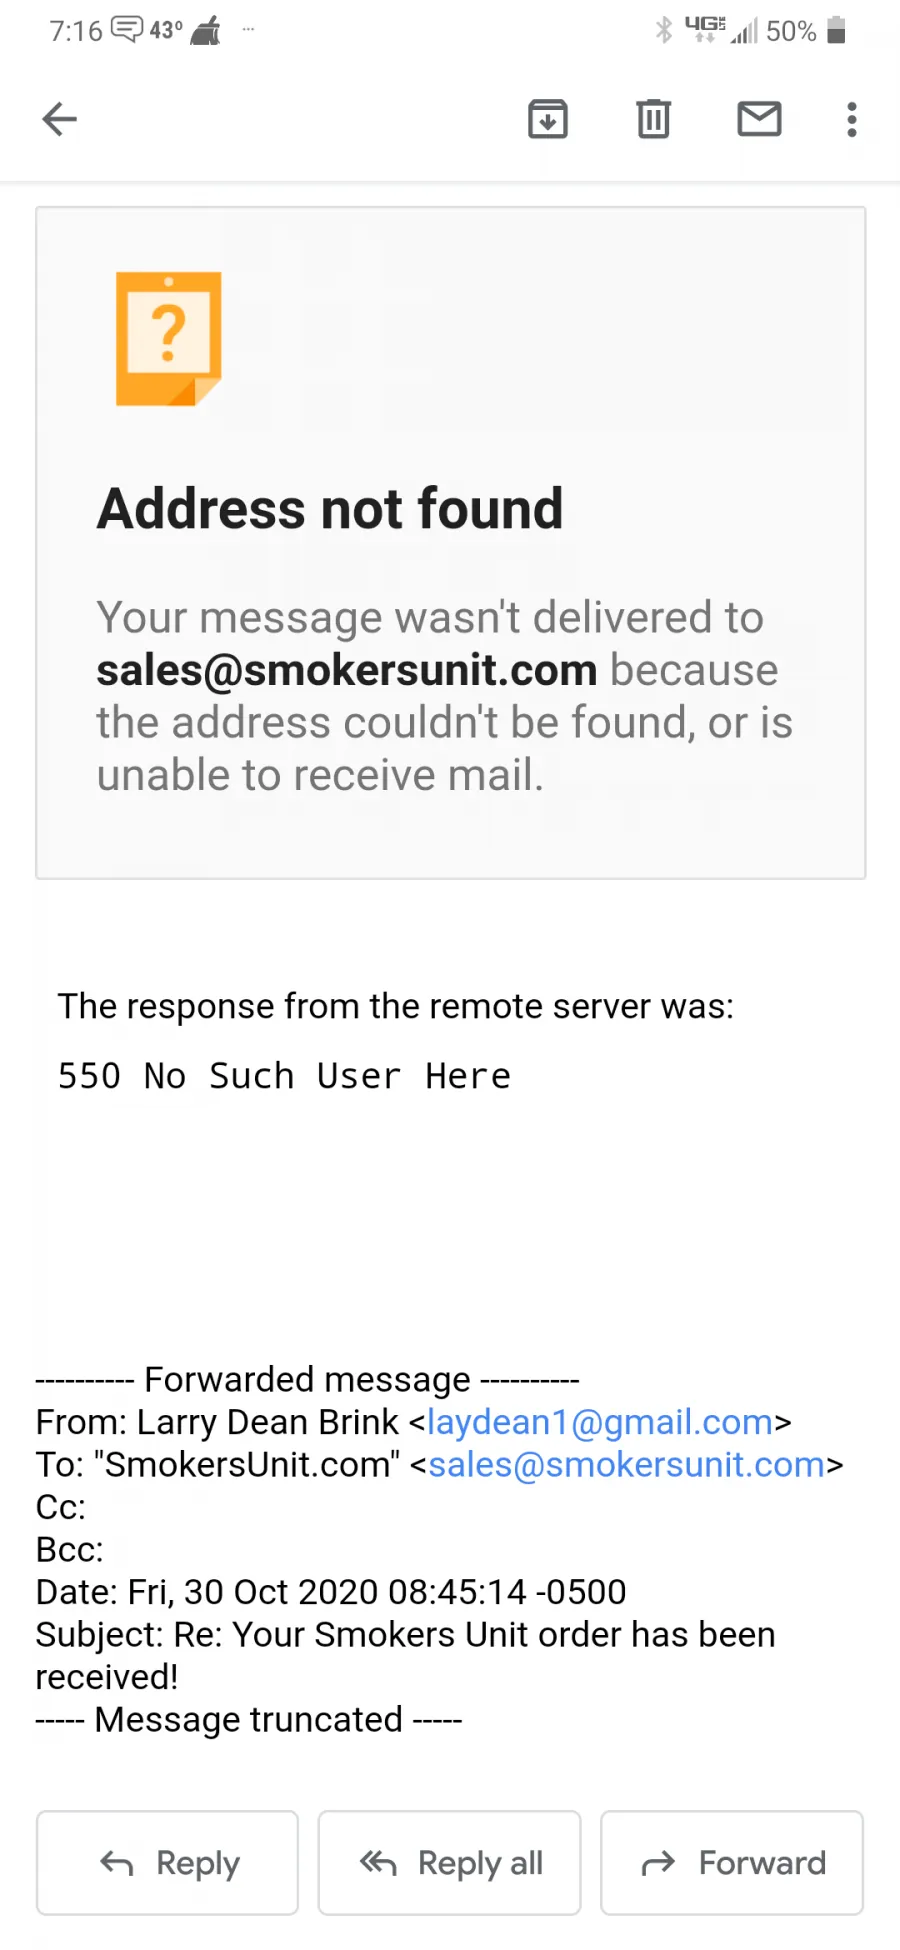Click the Reply button
900x1950 pixels.
(x=168, y=1863)
